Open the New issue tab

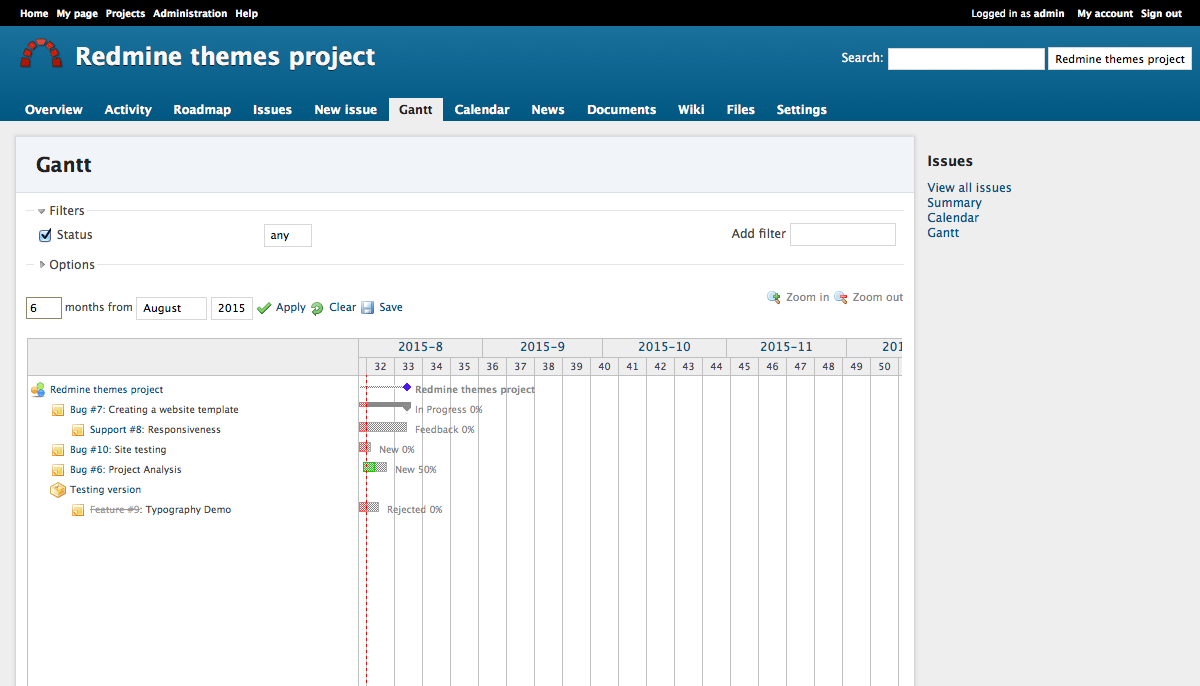[x=346, y=110]
